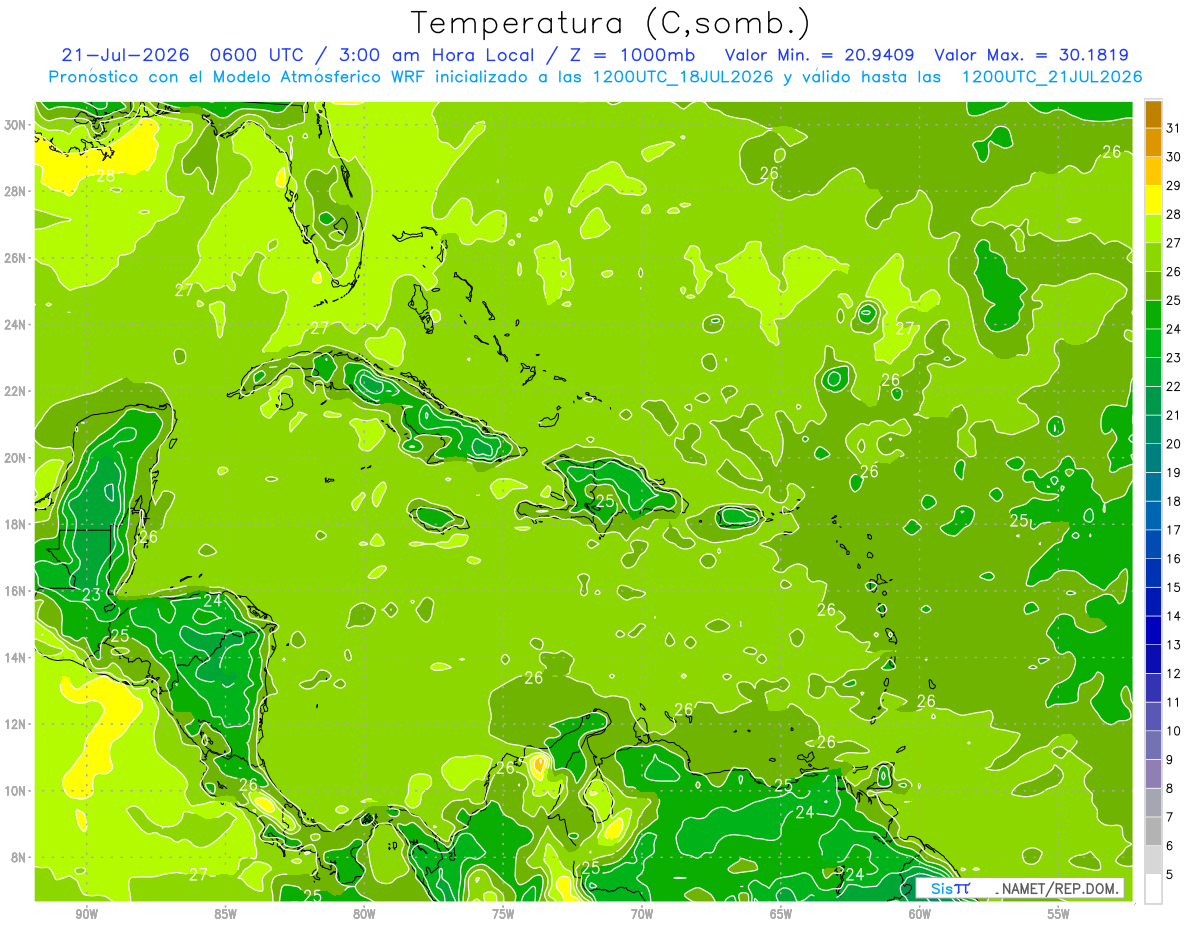Click the "90W" longitude axis label
This screenshot has height=927, width=1200.
[86, 913]
